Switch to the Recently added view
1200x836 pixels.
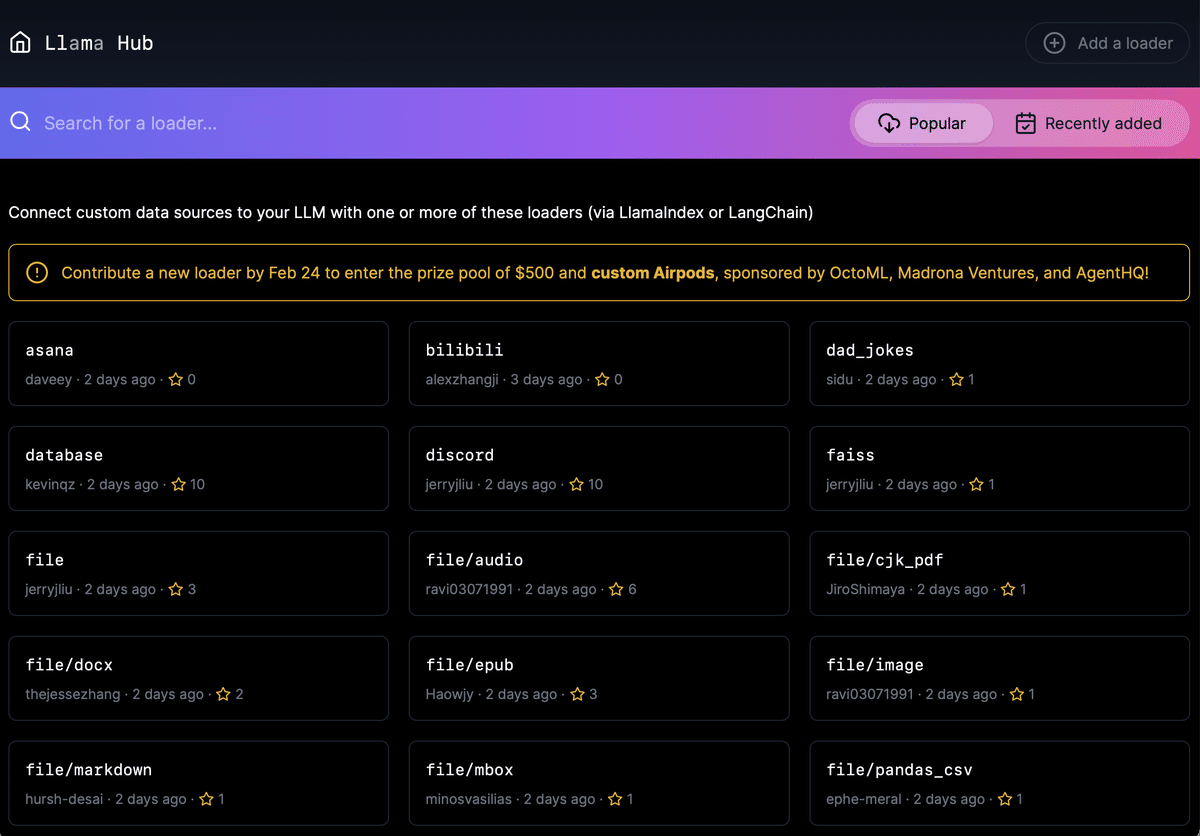click(1089, 122)
